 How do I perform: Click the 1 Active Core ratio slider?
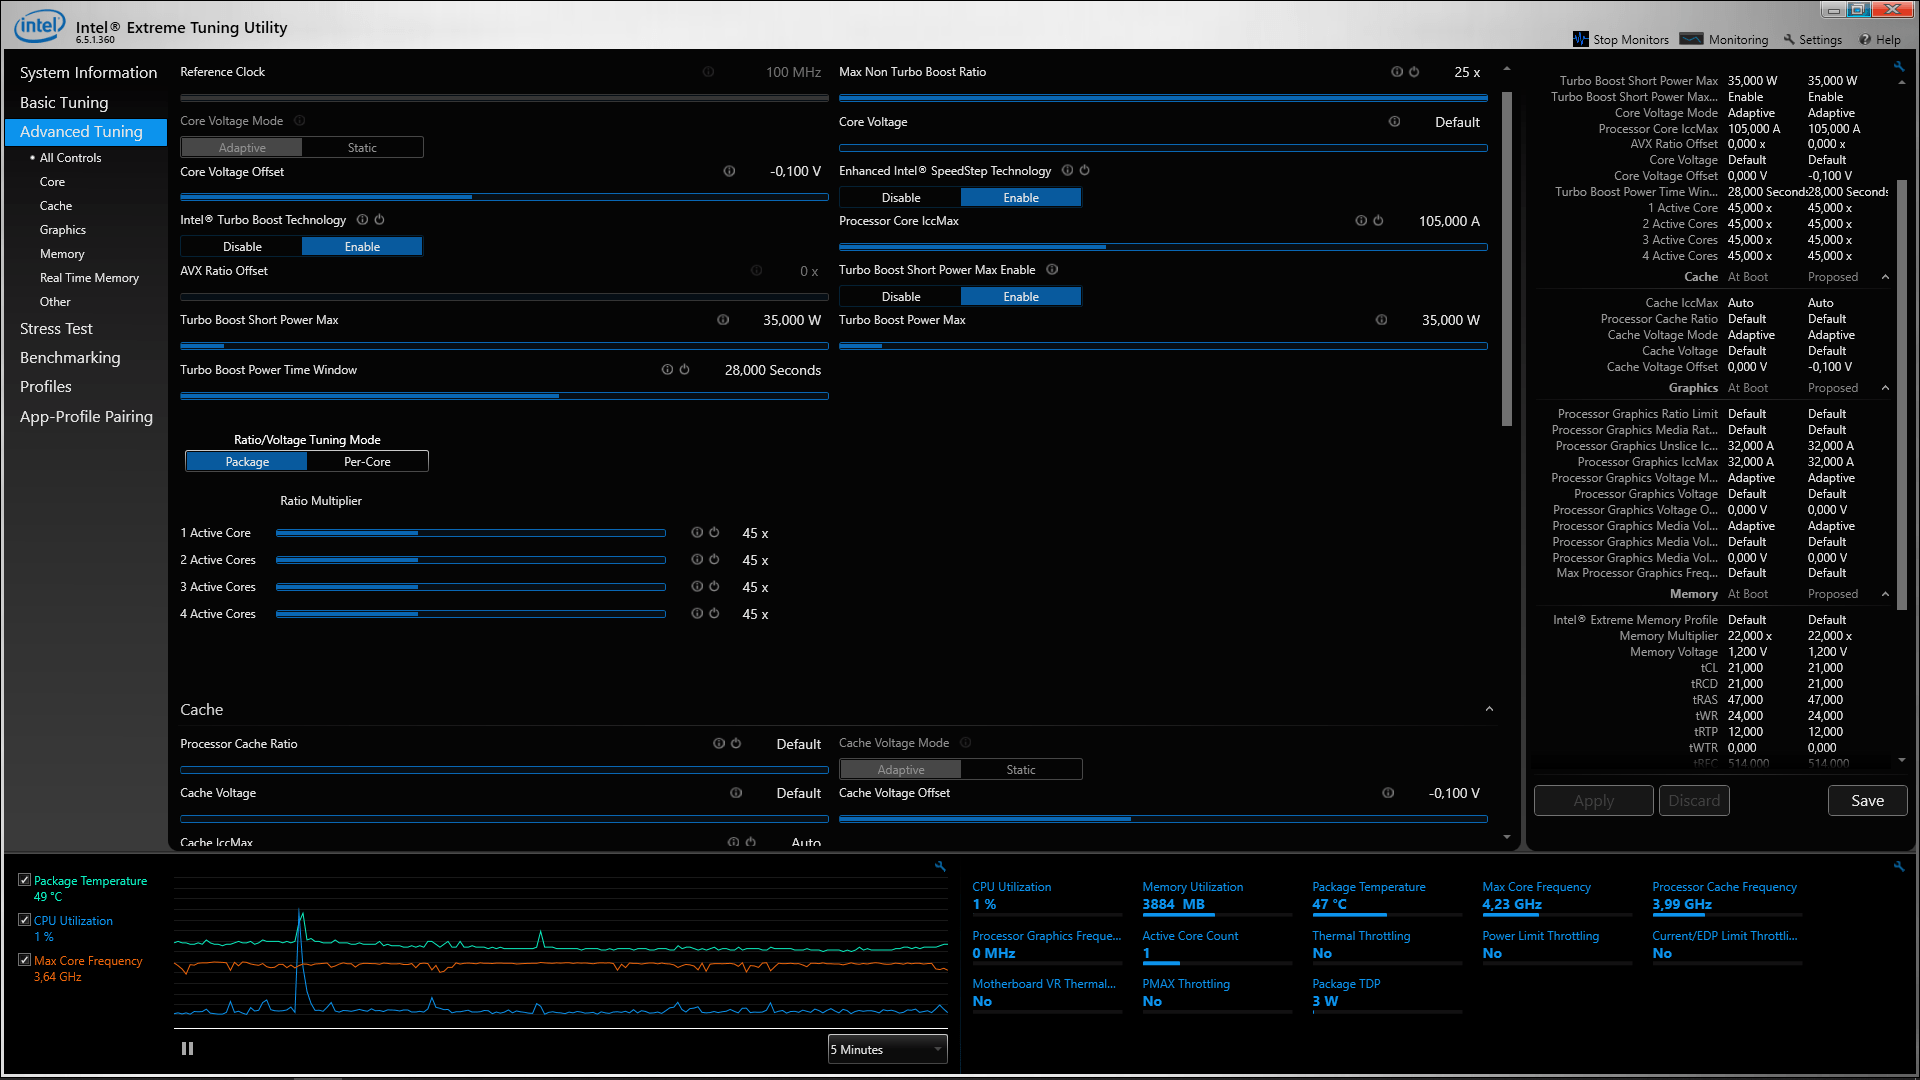click(x=470, y=534)
